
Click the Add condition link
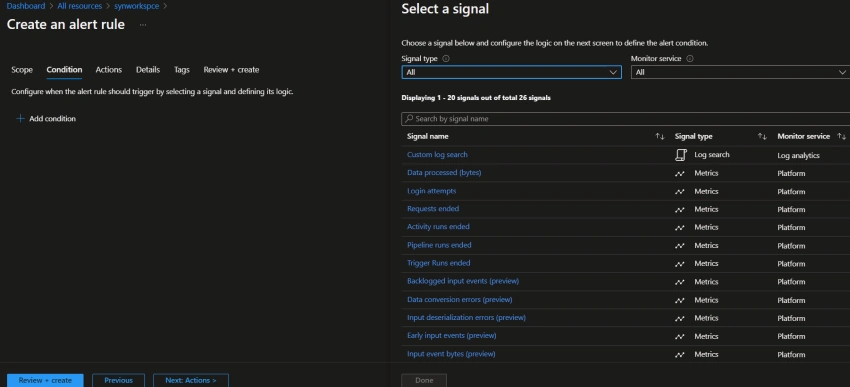[x=52, y=119]
